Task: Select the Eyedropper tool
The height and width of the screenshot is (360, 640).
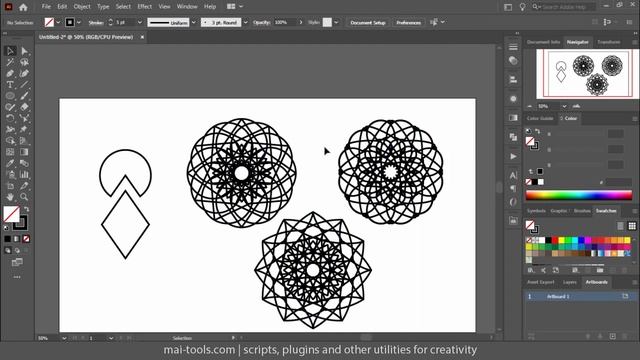Action: pos(10,163)
